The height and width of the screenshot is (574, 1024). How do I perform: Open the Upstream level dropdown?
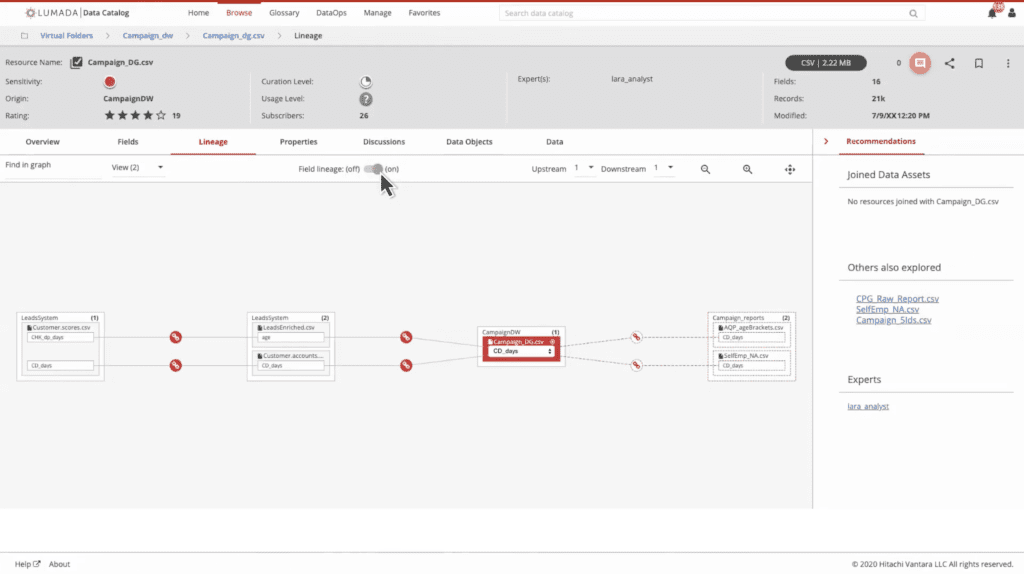tap(583, 168)
